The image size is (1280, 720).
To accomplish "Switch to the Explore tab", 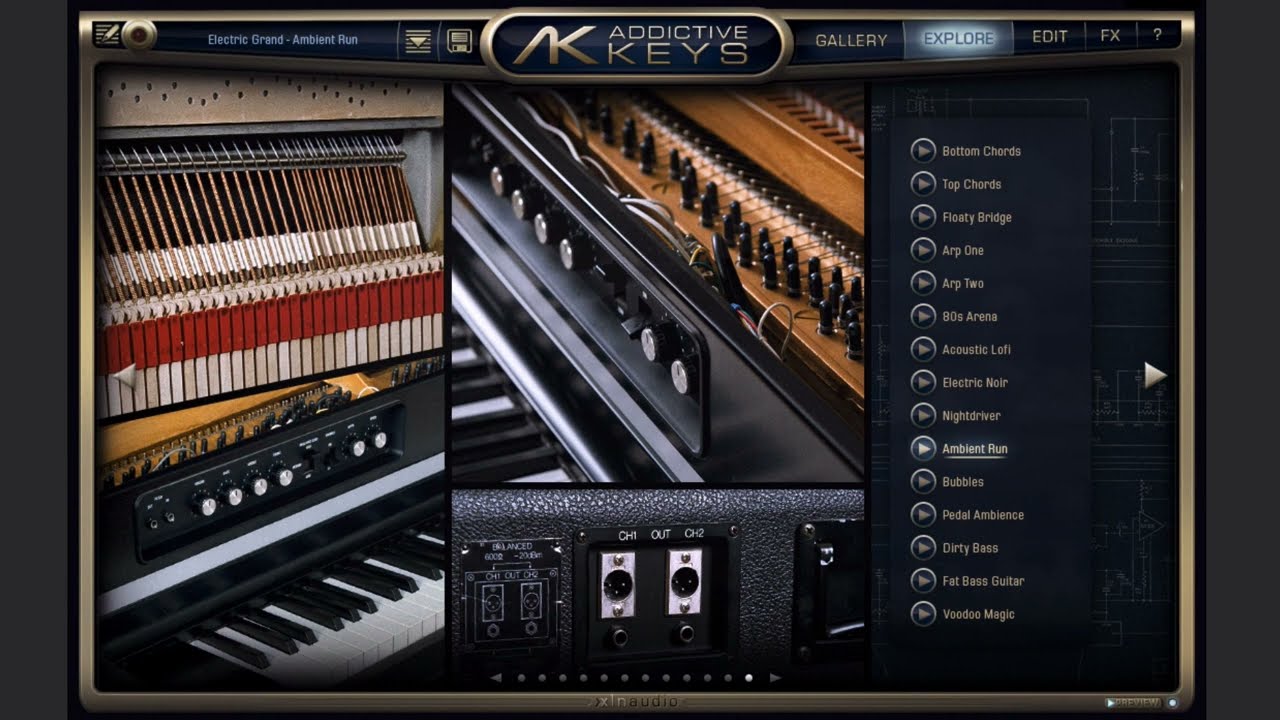I will 958,39.
